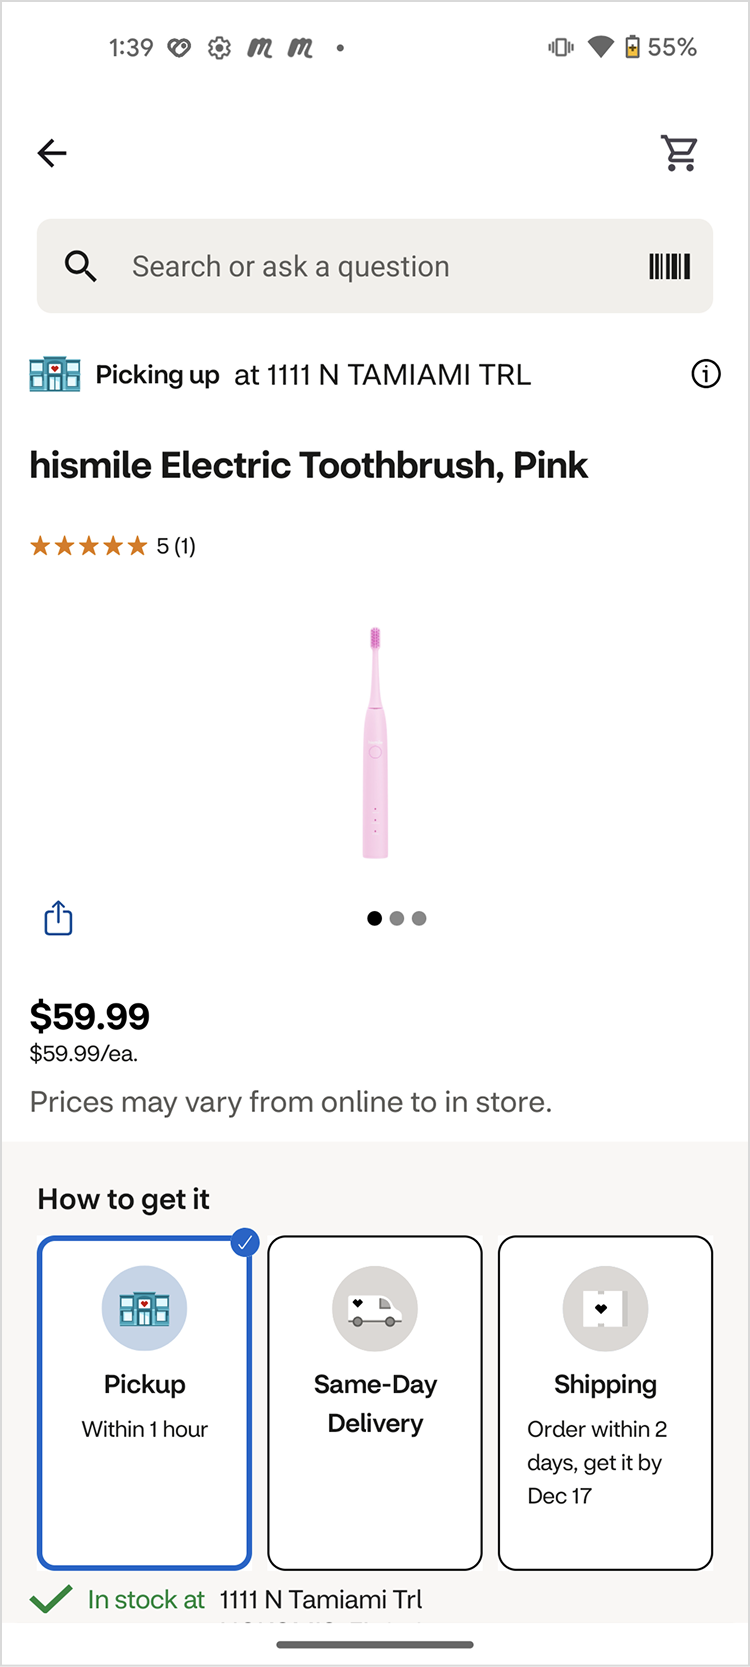Tap the battery indicator in status bar
Image resolution: width=750 pixels, height=1667 pixels.
tap(633, 47)
